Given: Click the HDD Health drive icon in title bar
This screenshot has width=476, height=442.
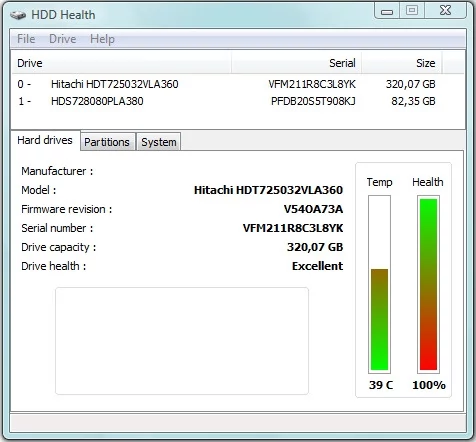Looking at the screenshot, I should (18, 15).
